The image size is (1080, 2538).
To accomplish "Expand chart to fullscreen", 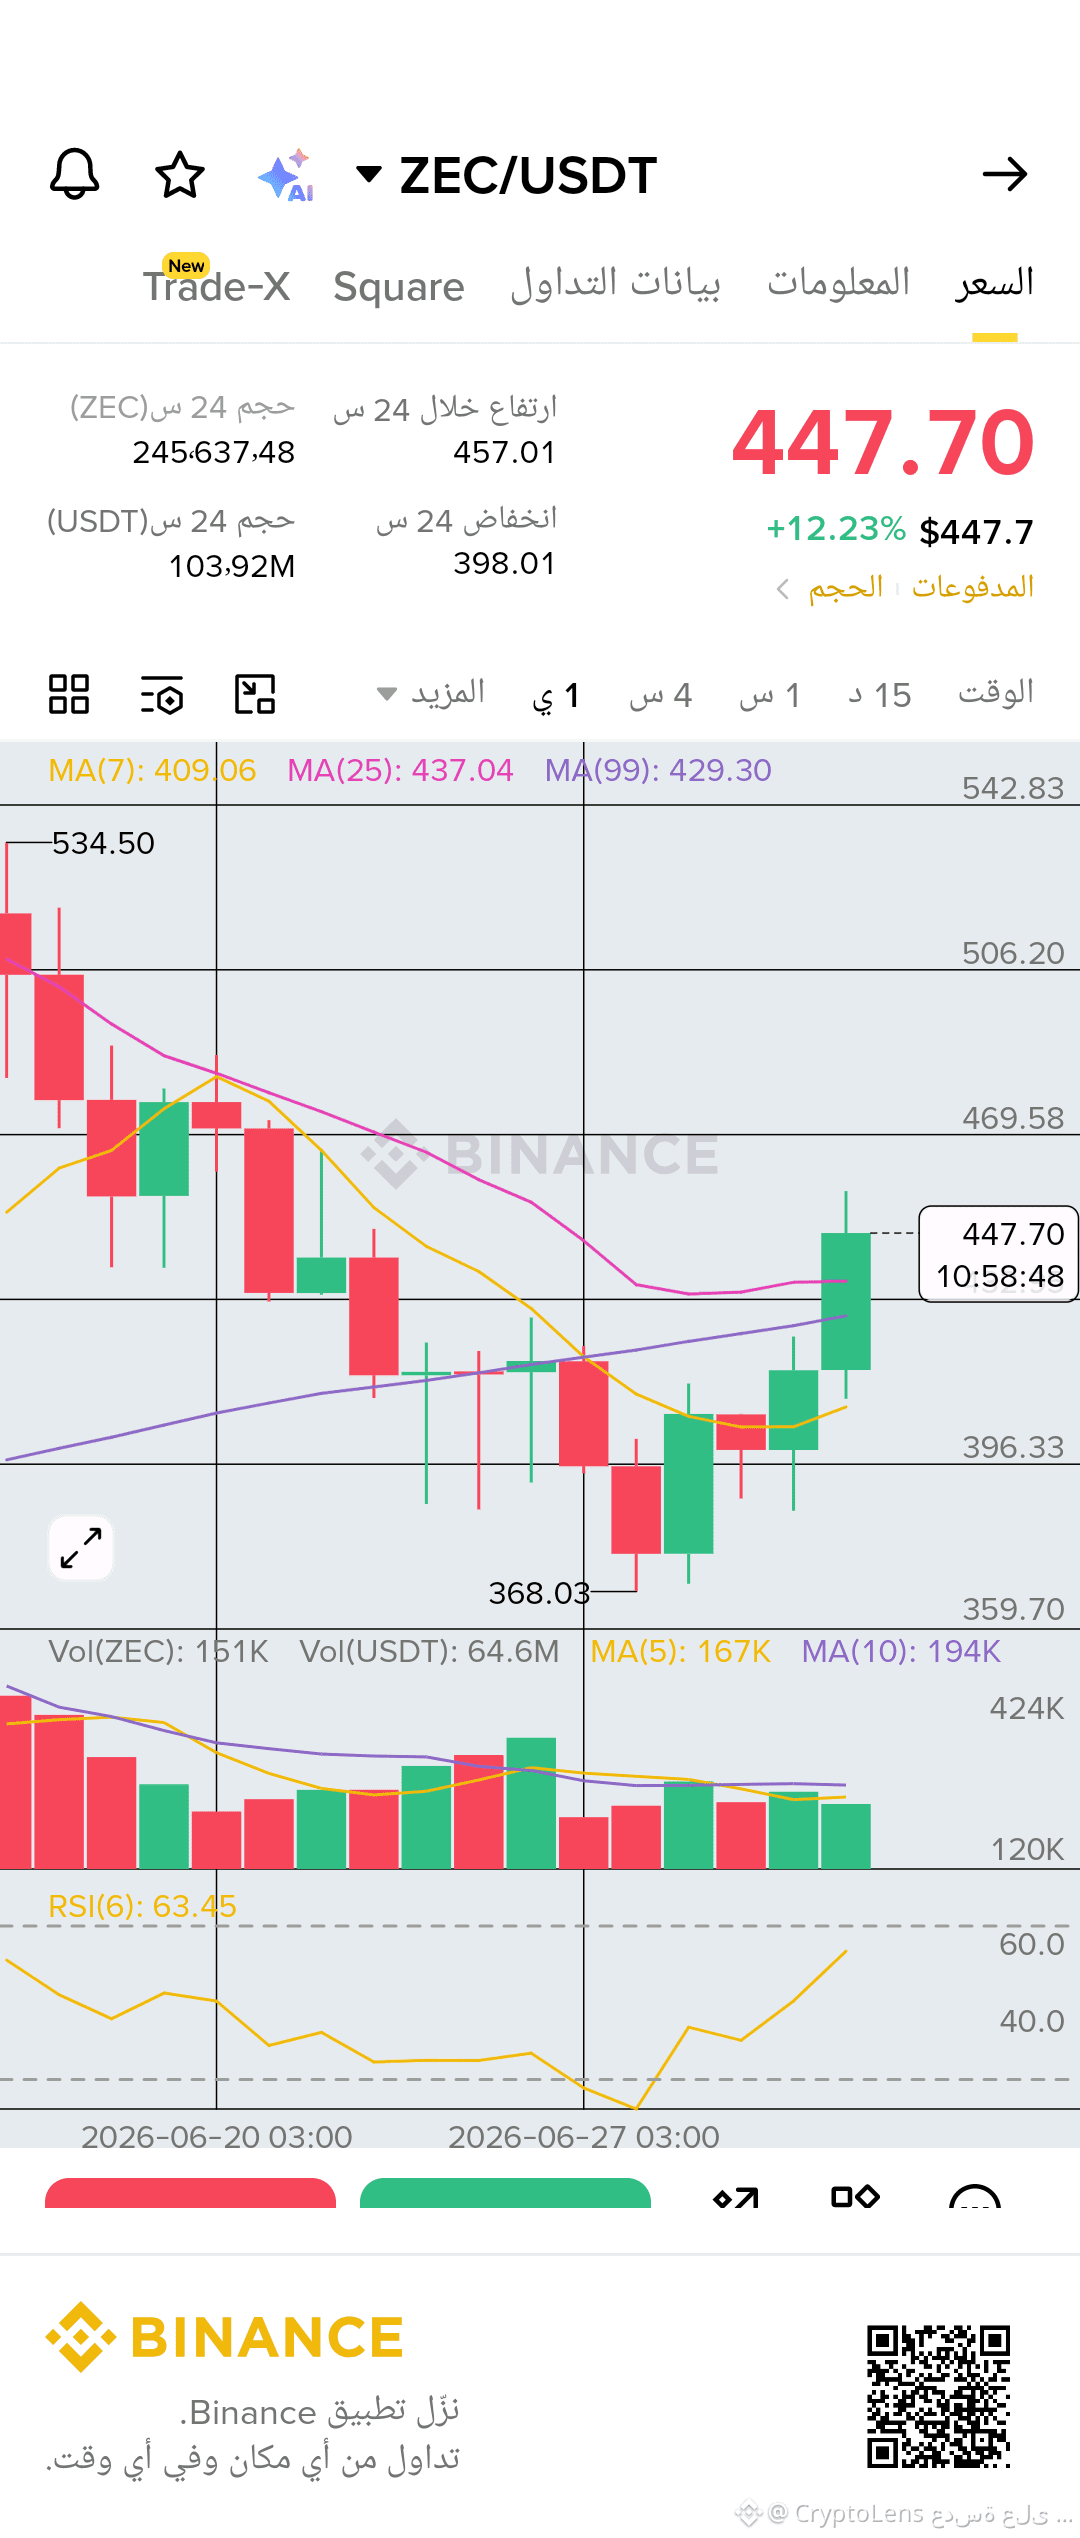I will tap(81, 1548).
